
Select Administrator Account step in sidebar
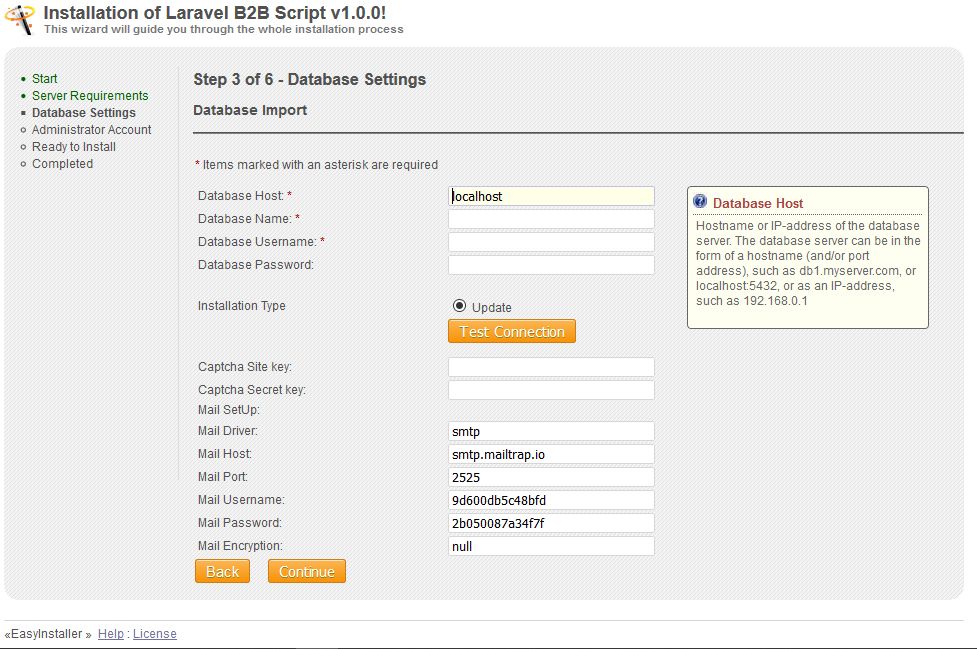tap(91, 130)
